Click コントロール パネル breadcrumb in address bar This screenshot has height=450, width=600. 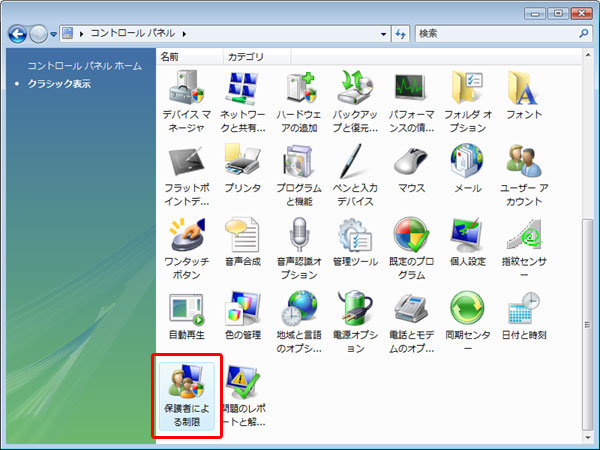[133, 34]
